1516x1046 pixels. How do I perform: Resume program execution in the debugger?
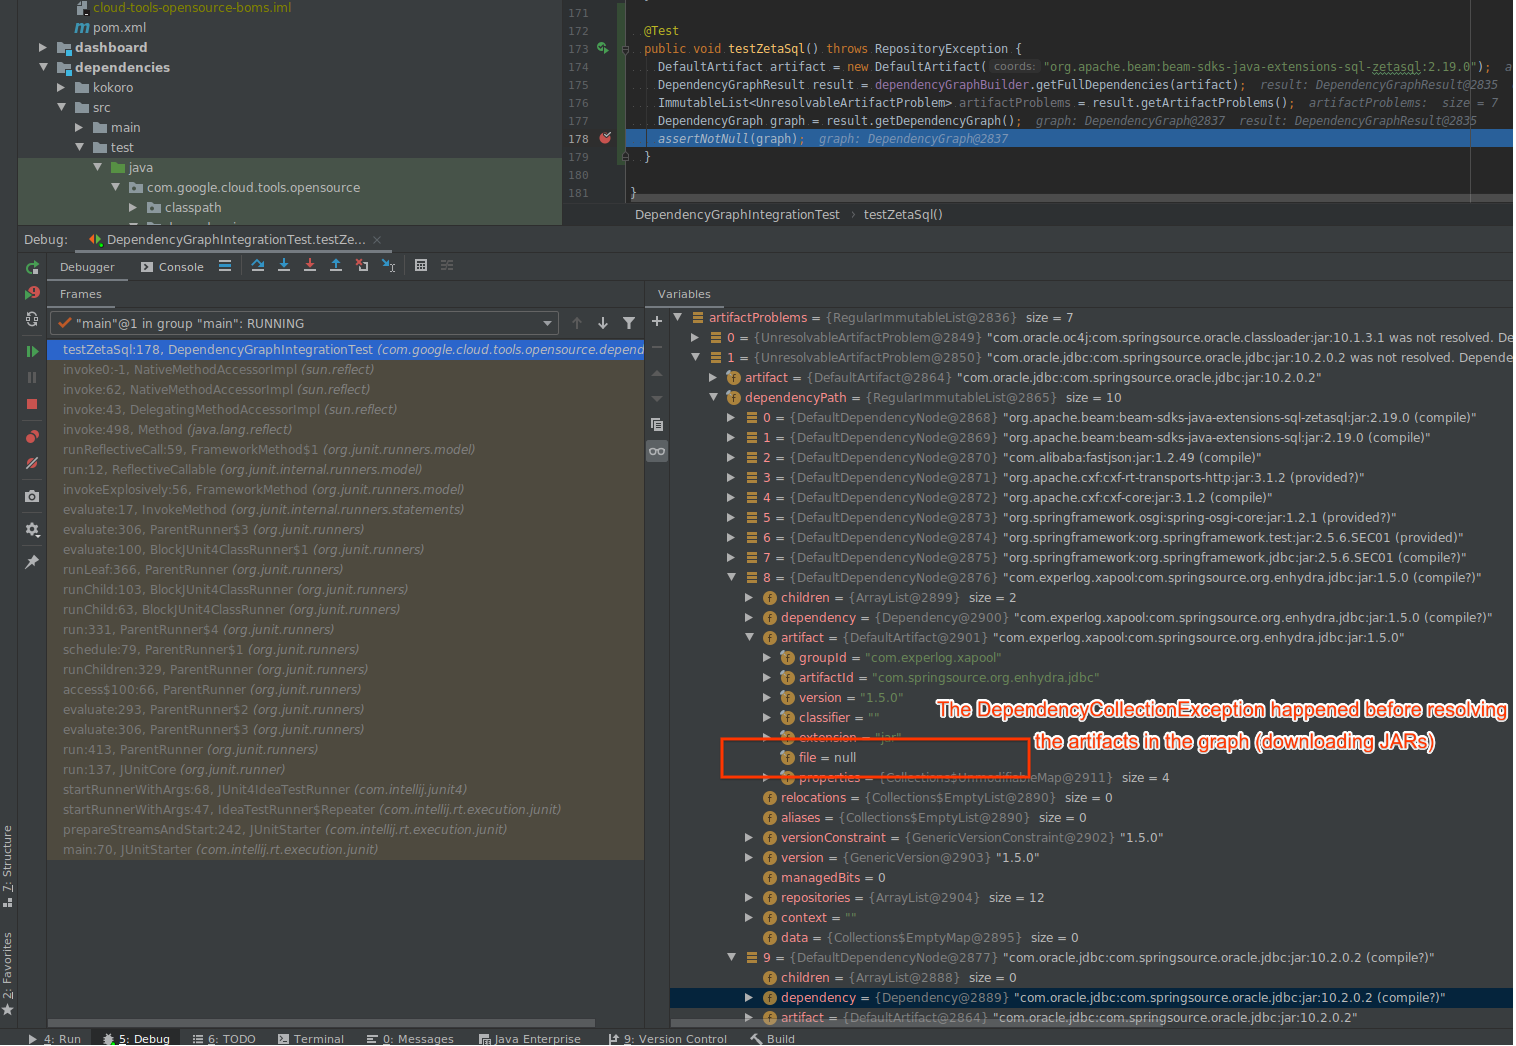click(x=32, y=351)
